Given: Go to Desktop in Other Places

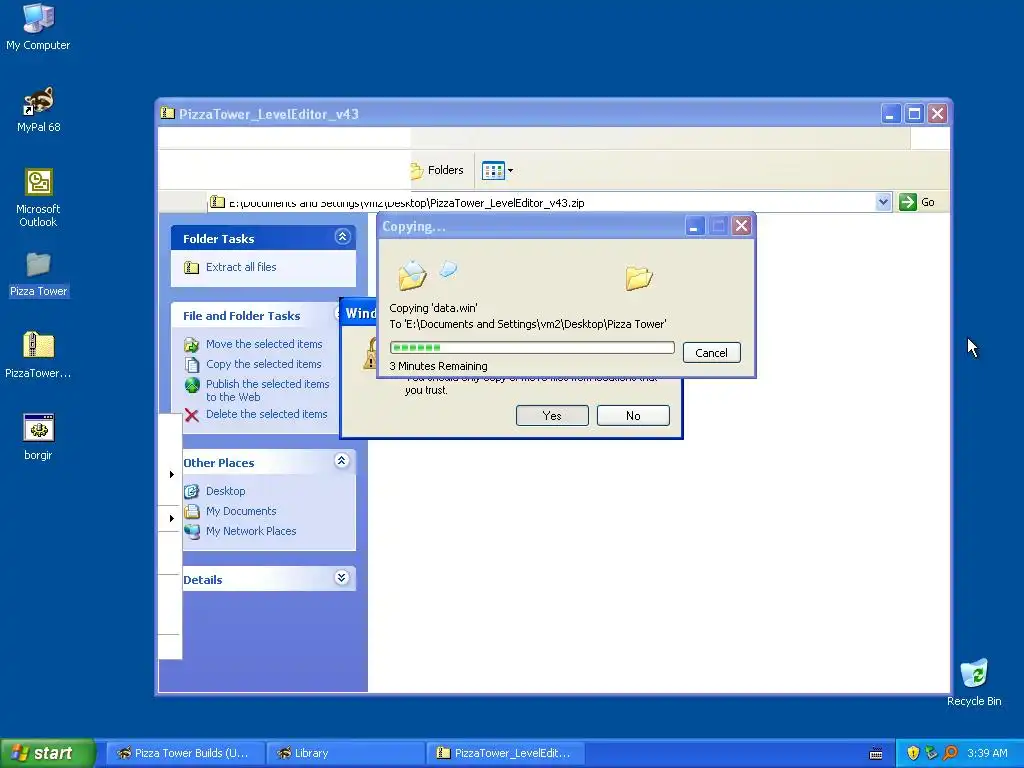Looking at the screenshot, I should click(226, 491).
